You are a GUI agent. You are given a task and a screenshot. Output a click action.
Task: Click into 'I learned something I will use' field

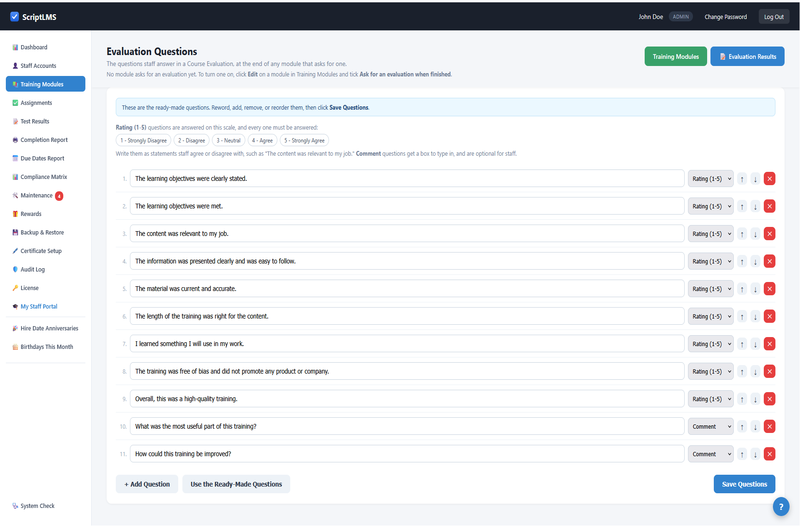(x=407, y=344)
